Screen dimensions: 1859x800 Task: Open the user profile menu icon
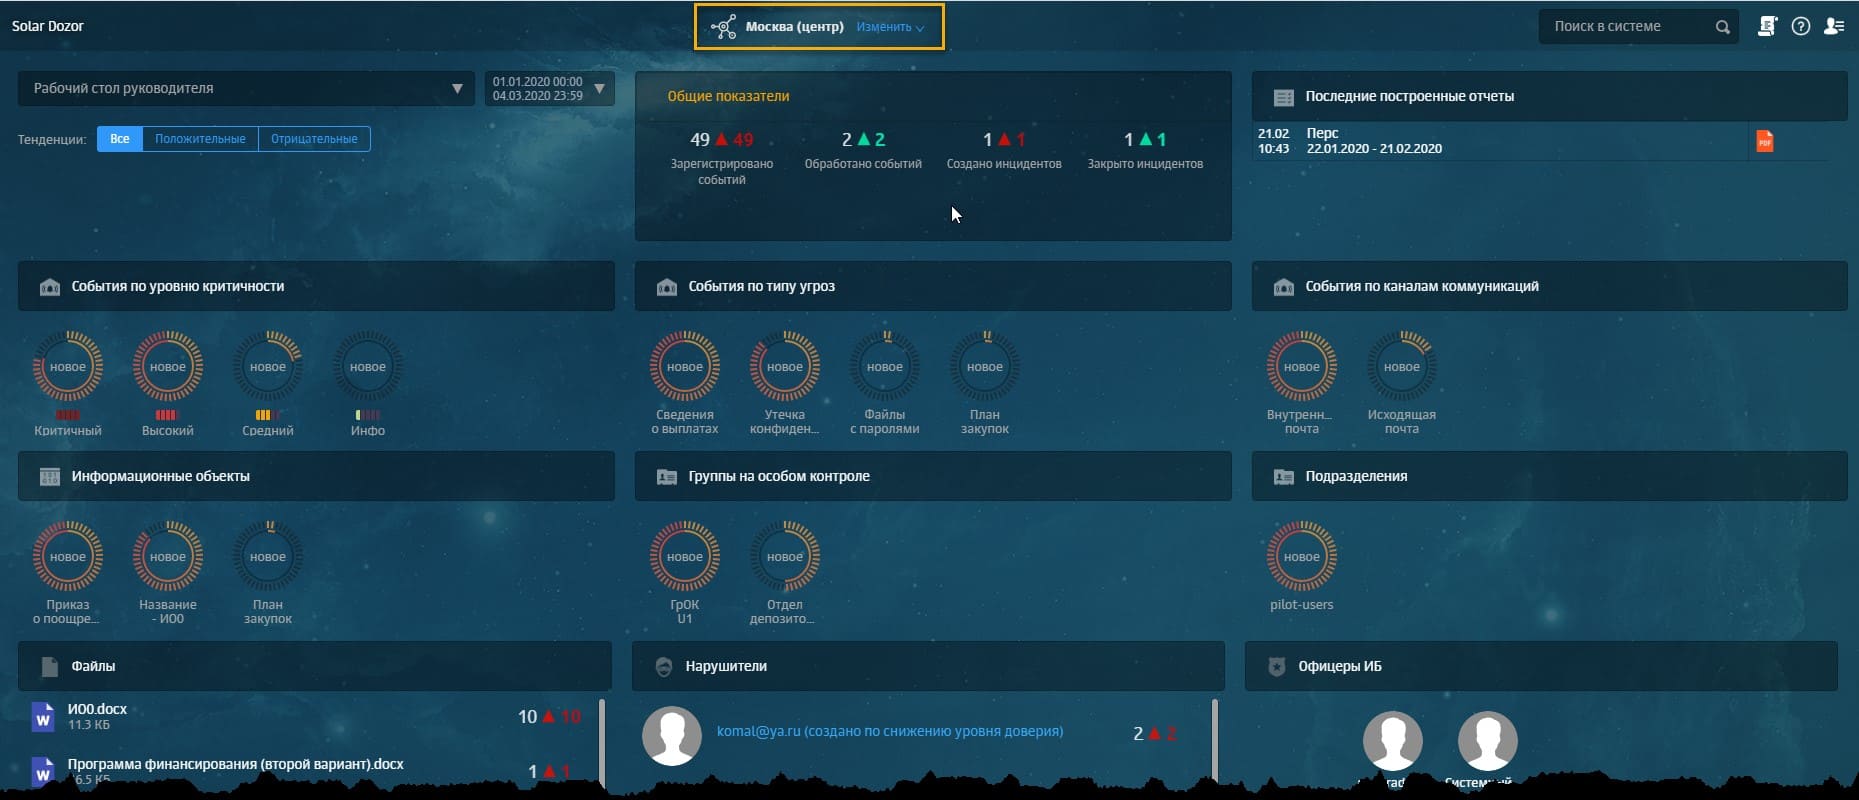pos(1834,27)
